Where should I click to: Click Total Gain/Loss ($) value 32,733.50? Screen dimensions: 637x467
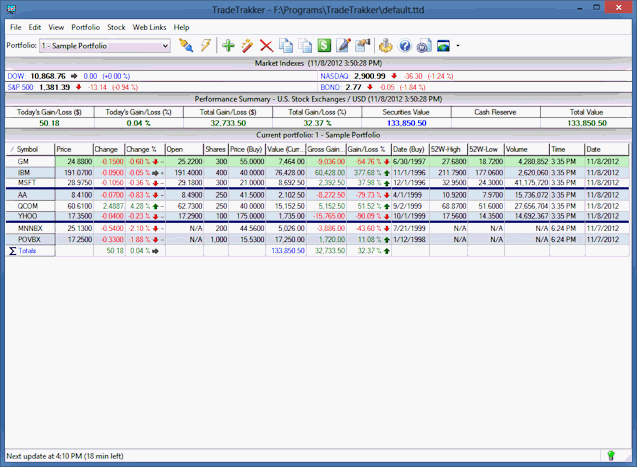point(228,123)
